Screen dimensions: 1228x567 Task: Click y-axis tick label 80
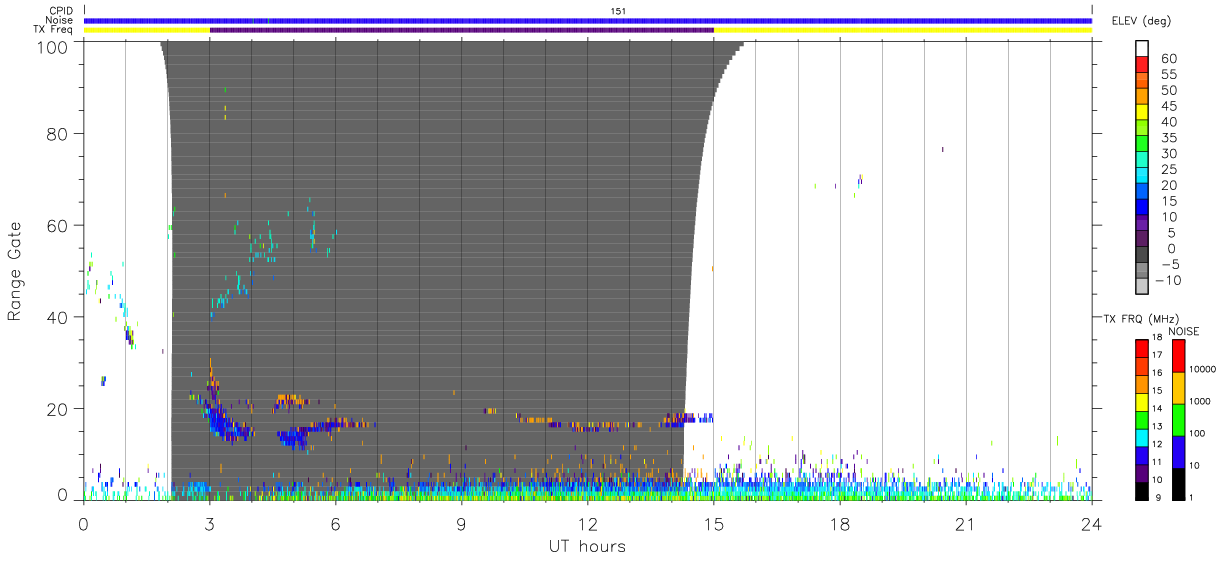[59, 133]
